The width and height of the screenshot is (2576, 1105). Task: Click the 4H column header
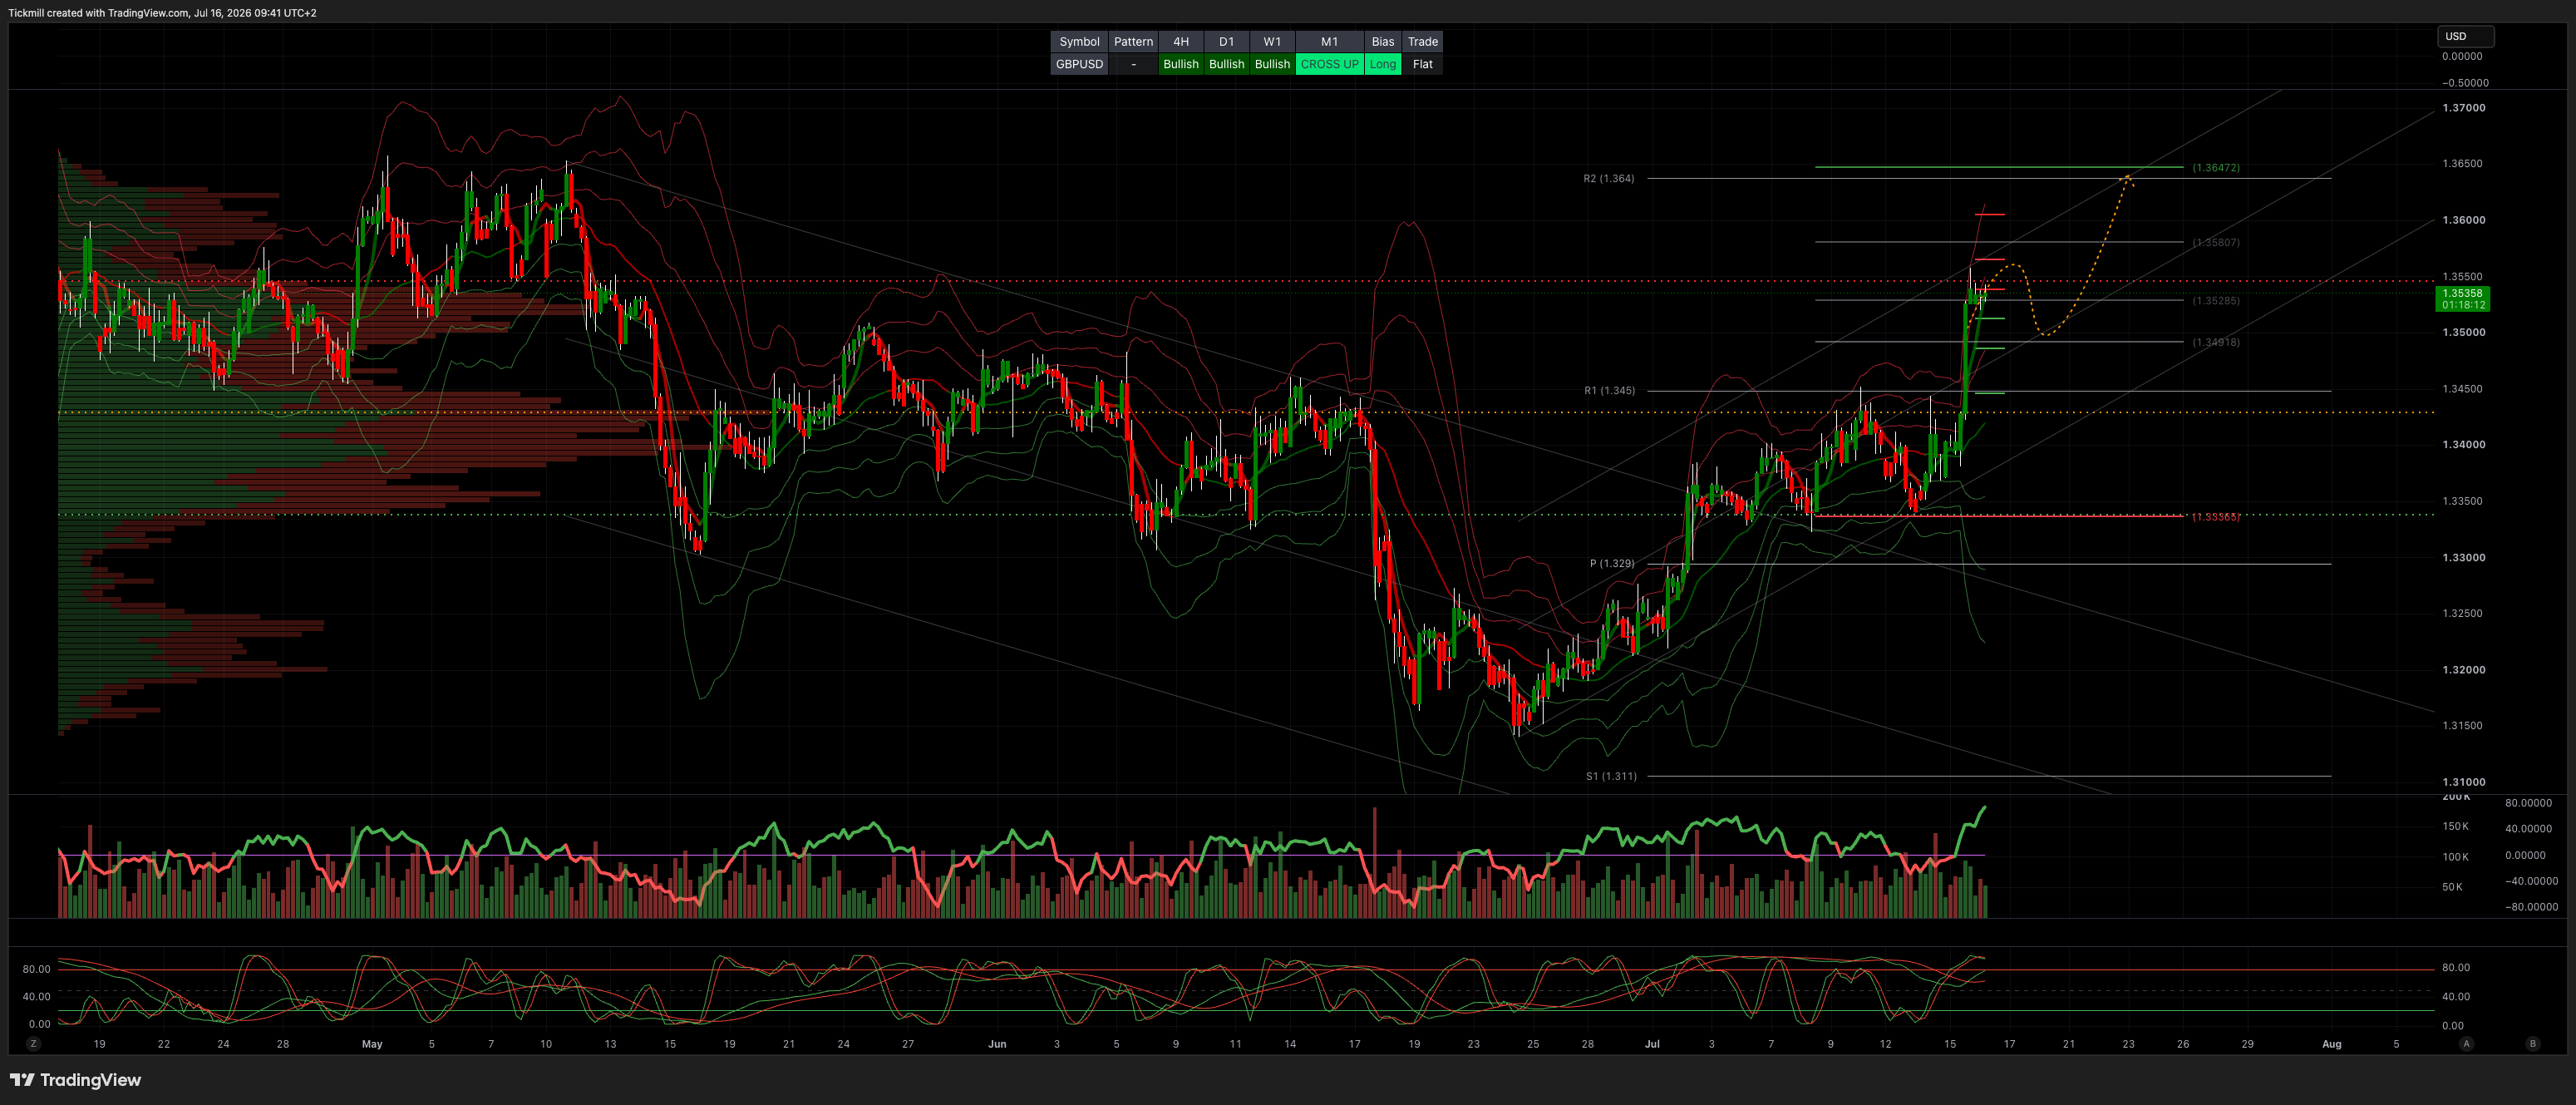click(1181, 41)
